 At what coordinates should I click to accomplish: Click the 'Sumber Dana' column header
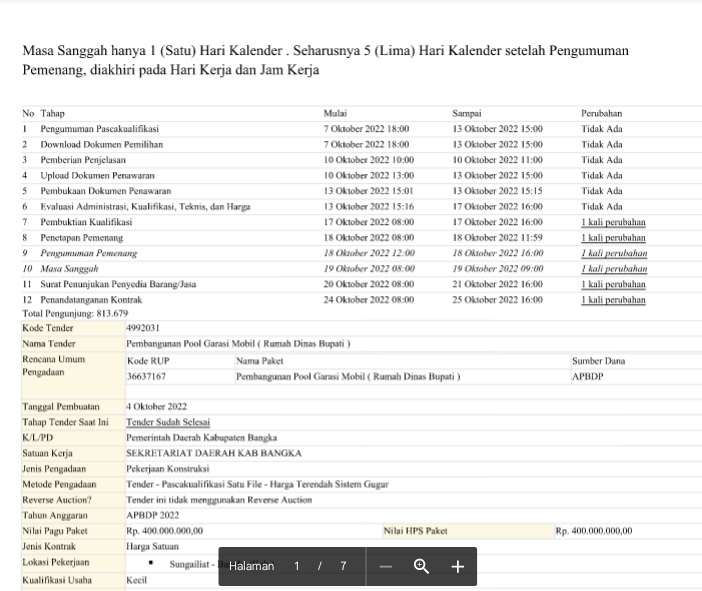point(599,361)
